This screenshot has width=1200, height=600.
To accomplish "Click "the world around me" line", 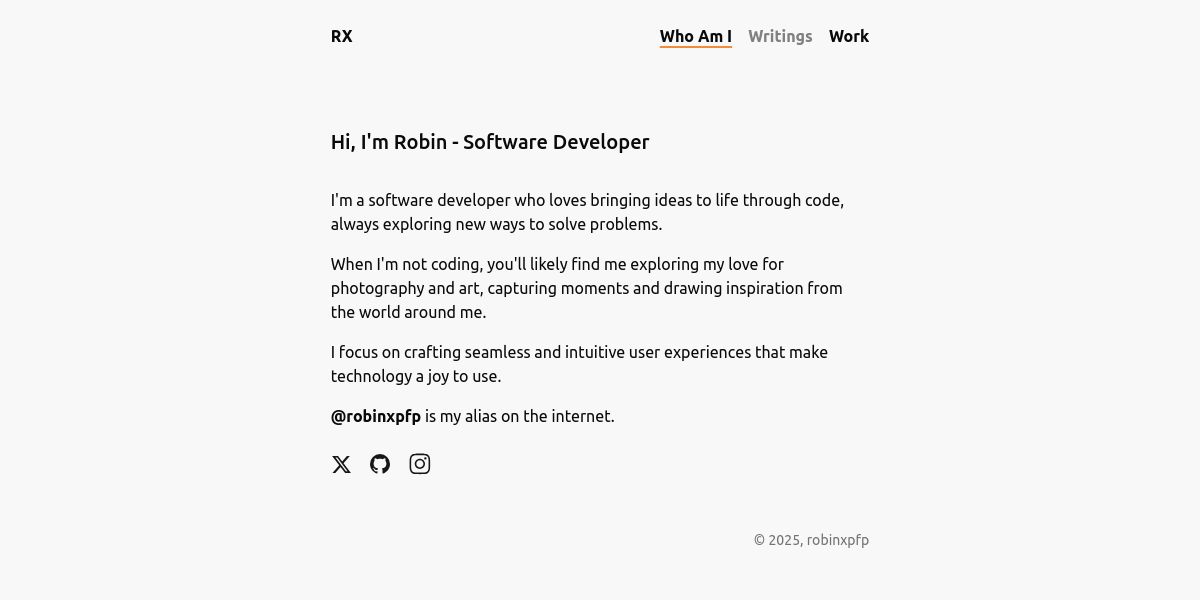I will click(x=409, y=312).
